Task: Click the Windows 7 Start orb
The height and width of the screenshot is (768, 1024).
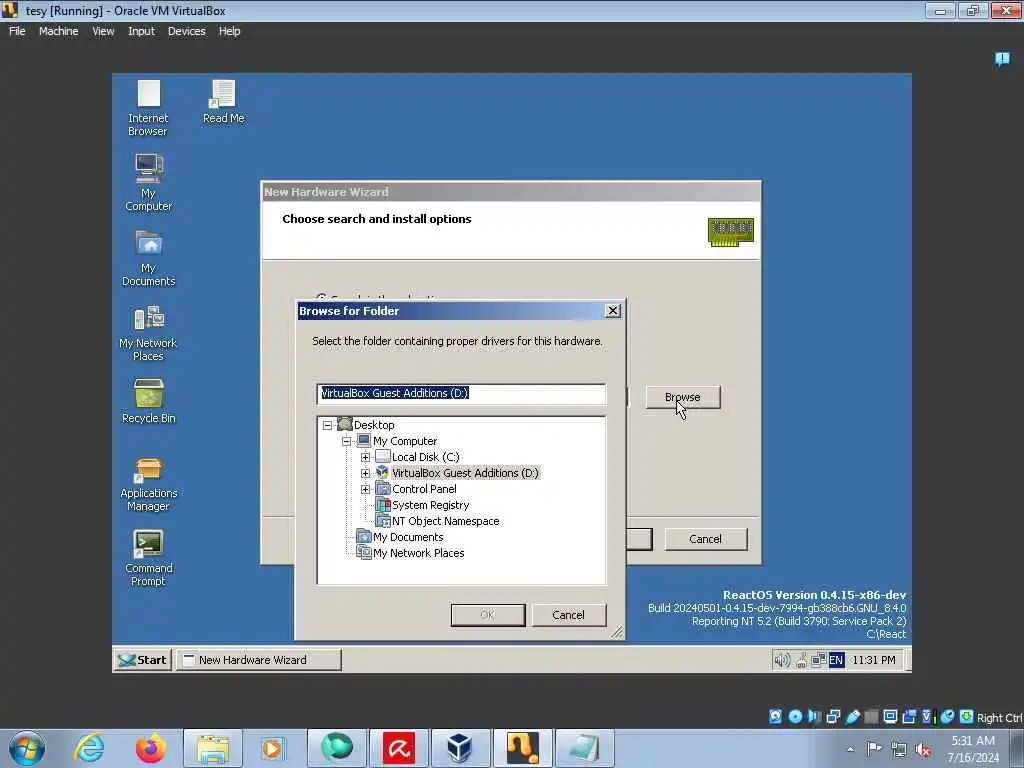Action: click(27, 748)
